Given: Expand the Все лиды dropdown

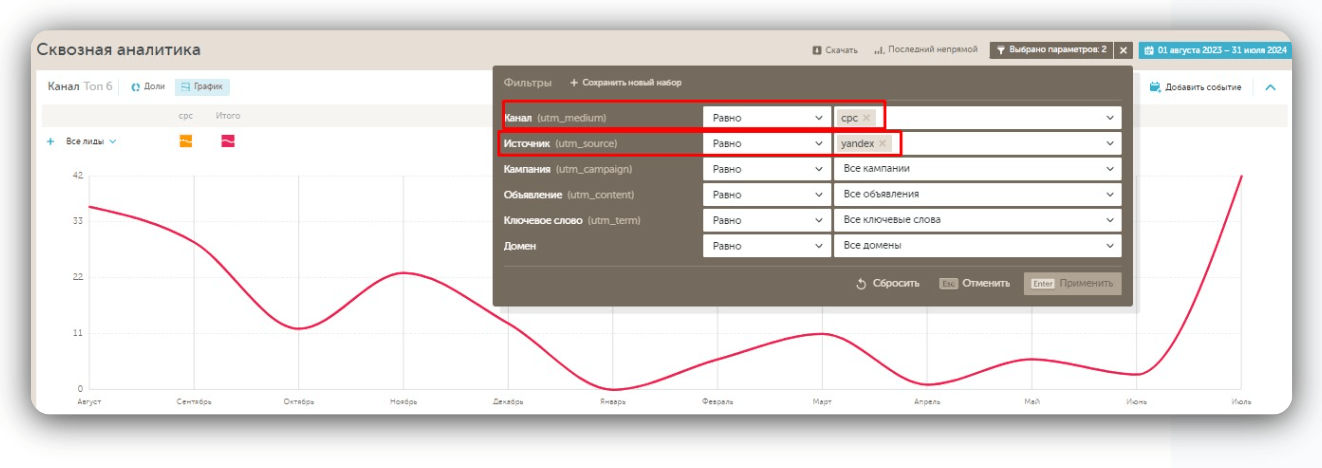Looking at the screenshot, I should (x=91, y=142).
